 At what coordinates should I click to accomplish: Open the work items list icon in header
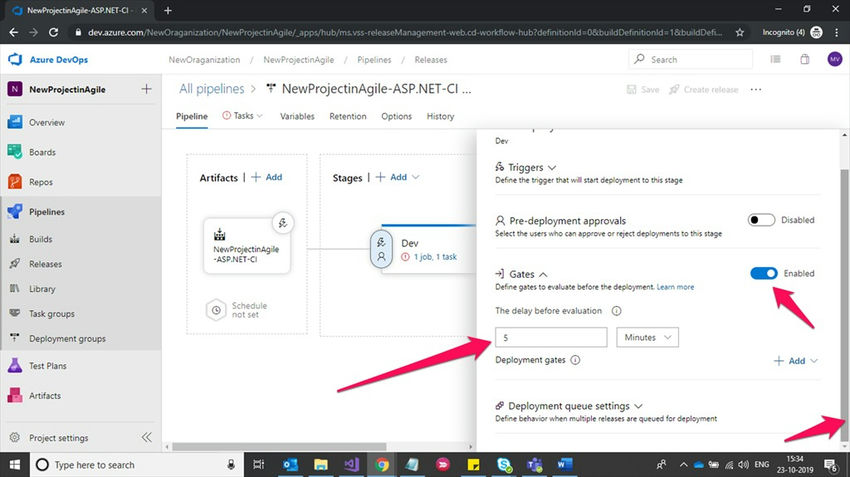pyautogui.click(x=776, y=60)
